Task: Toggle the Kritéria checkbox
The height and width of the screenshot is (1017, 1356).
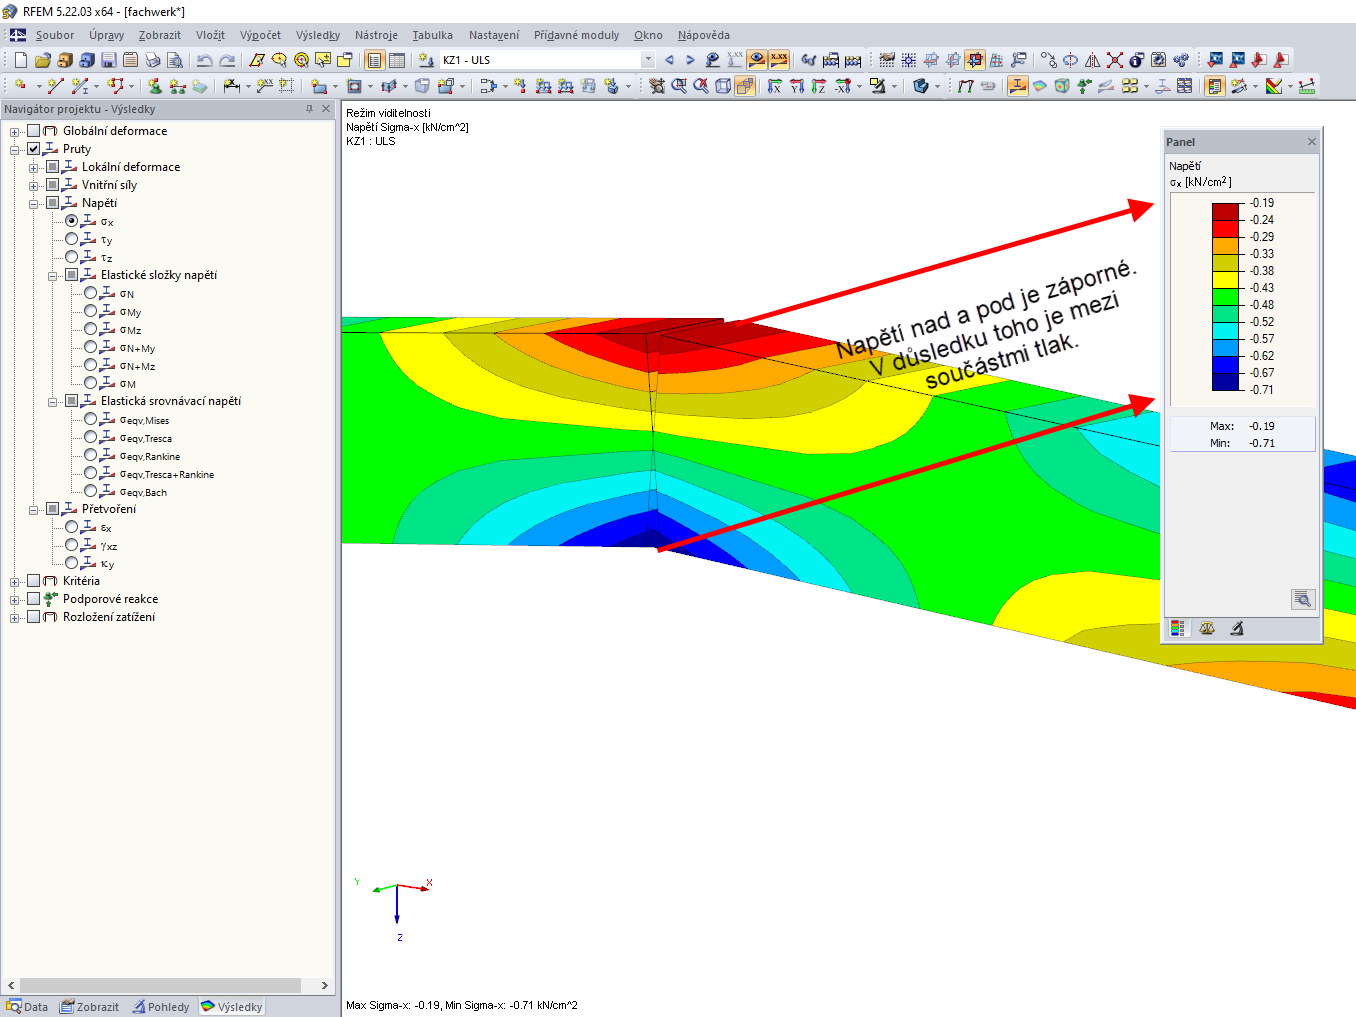Action: pos(34,581)
